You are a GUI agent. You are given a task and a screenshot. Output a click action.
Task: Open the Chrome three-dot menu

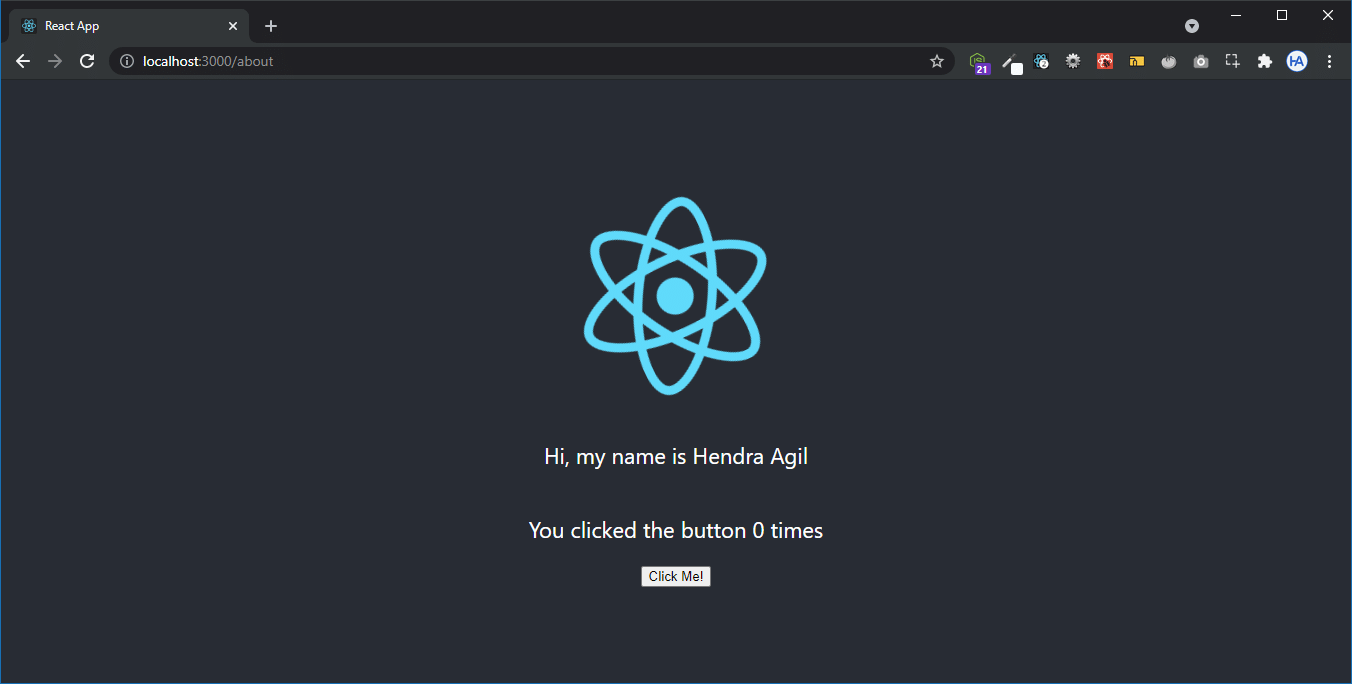[x=1329, y=61]
